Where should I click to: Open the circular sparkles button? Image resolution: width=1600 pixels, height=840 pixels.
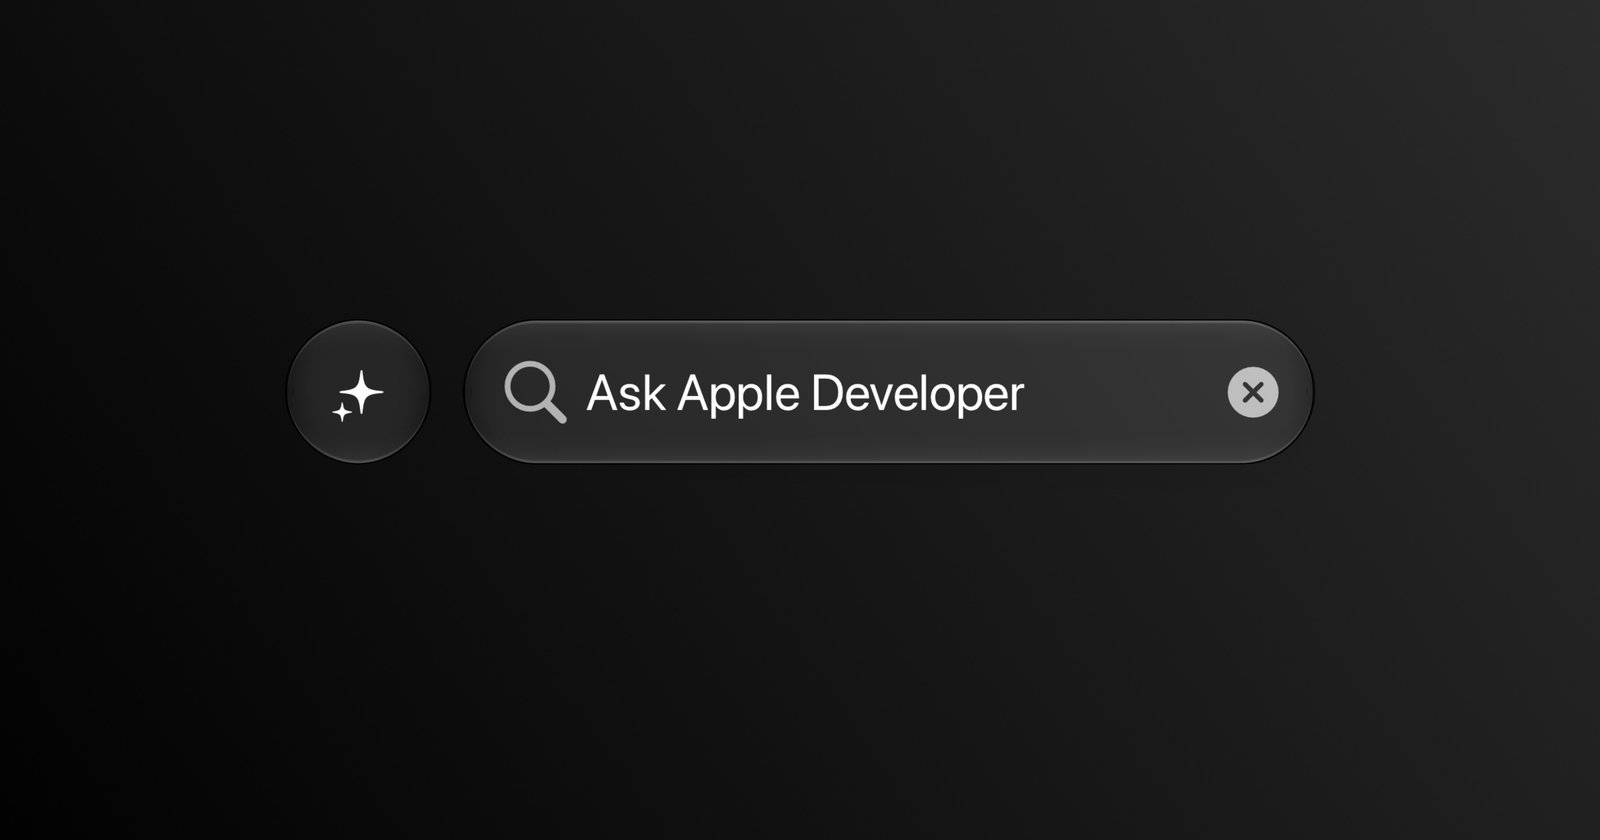[x=358, y=392]
